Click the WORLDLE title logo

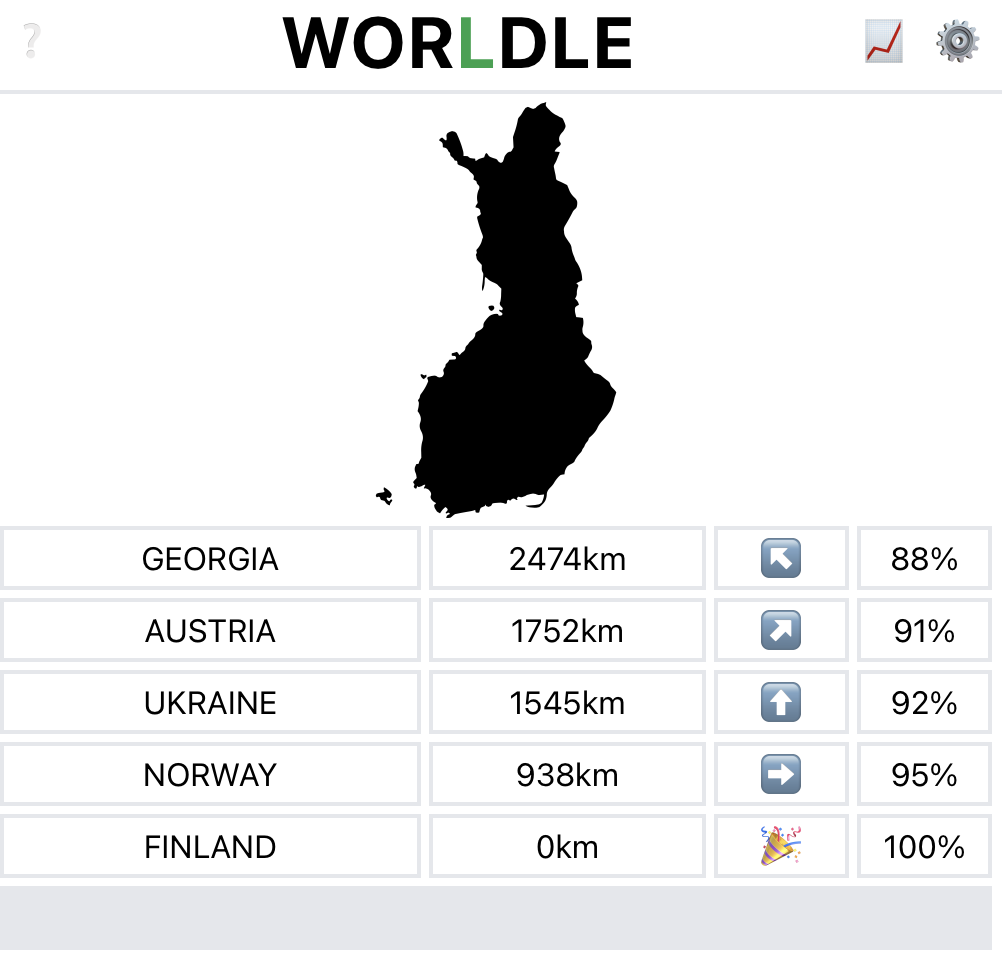[458, 44]
